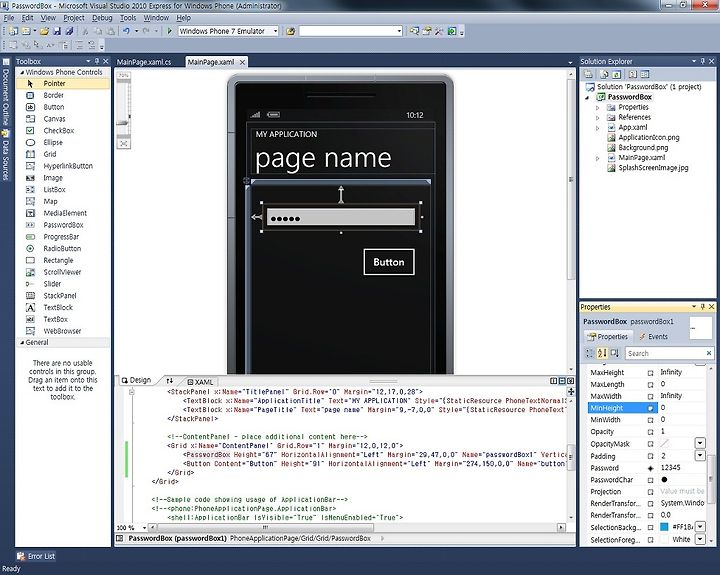Viewport: 720px width, 575px height.
Task: Open the Project menu
Action: click(x=73, y=17)
